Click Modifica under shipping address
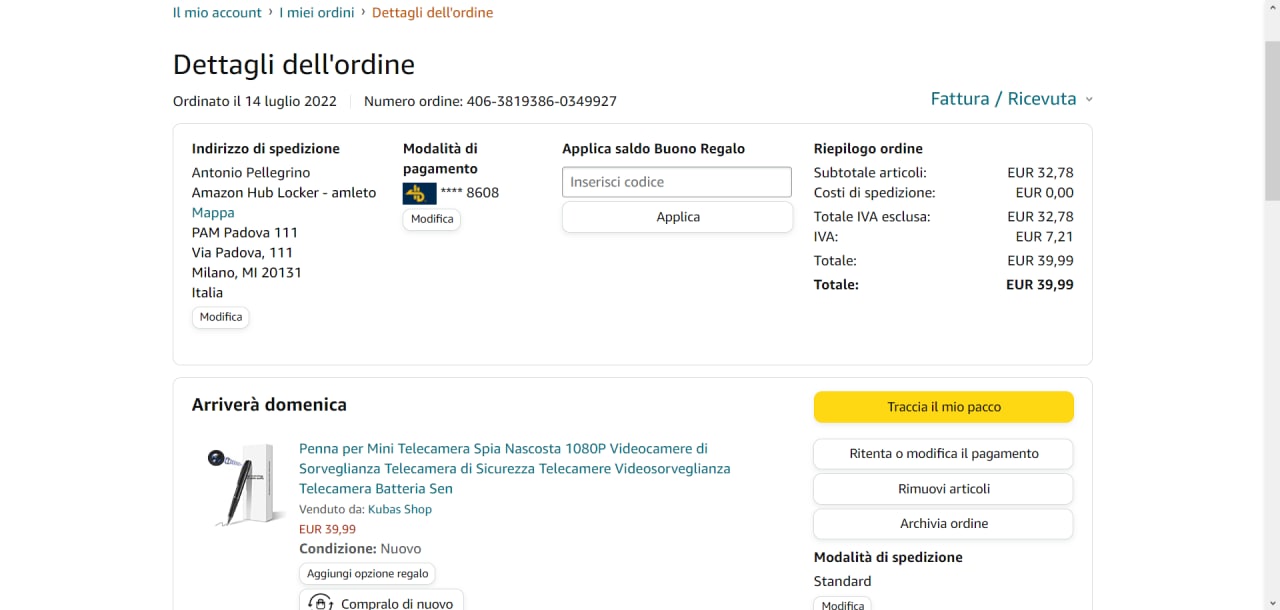The width and height of the screenshot is (1280, 610). pos(221,317)
